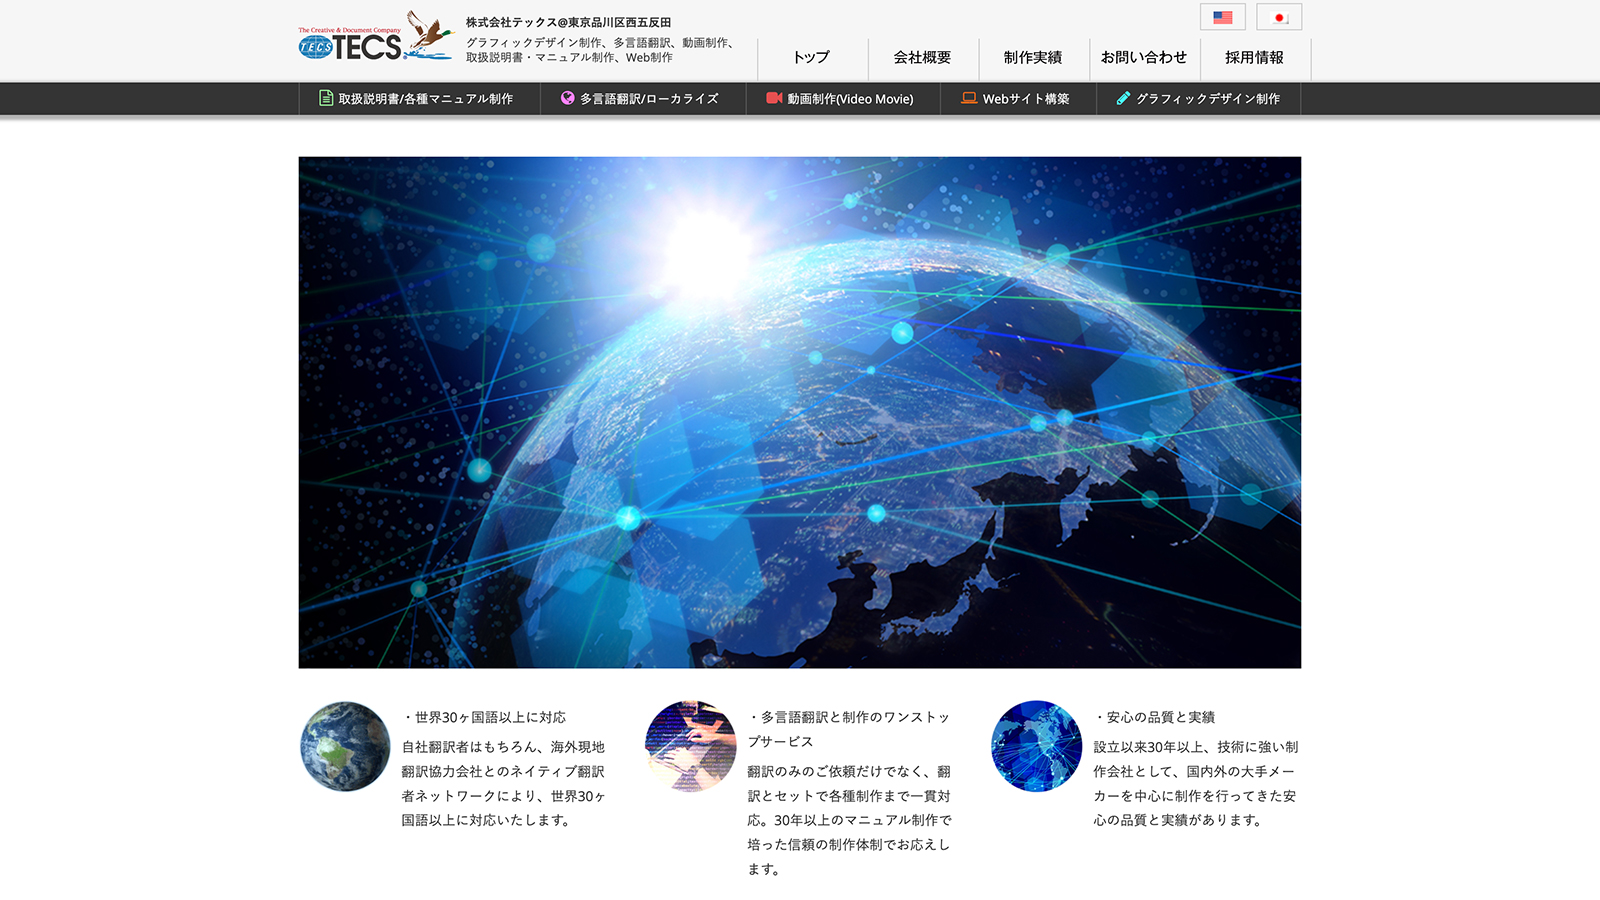The image size is (1600, 900).
Task: Select the pencil icon for グラフィックデザイン制作
Action: [1122, 99]
